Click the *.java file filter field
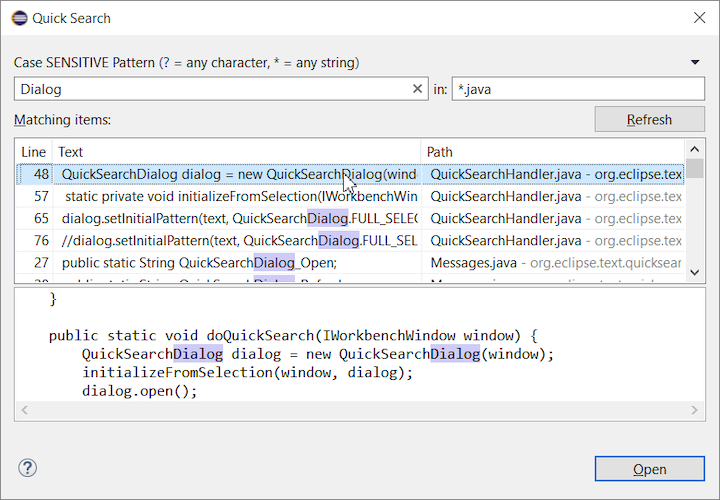This screenshot has width=720, height=500. point(577,89)
